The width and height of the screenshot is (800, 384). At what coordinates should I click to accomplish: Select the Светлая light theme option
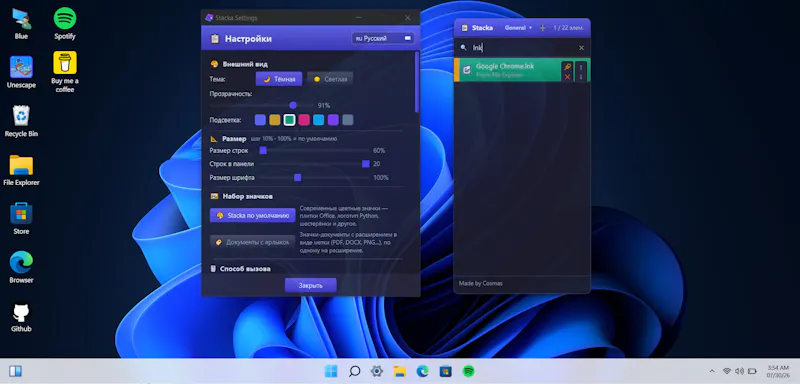click(x=330, y=79)
